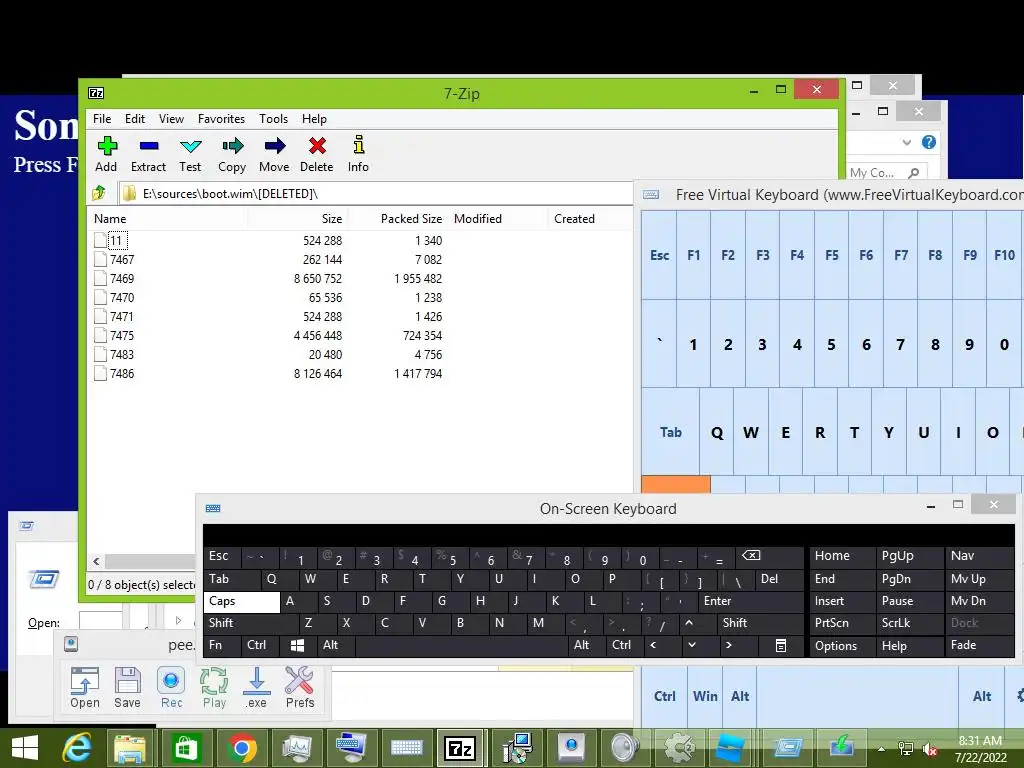1024x768 pixels.
Task: Toggle right Shift key on On-Screen Keyboard
Action: click(760, 623)
